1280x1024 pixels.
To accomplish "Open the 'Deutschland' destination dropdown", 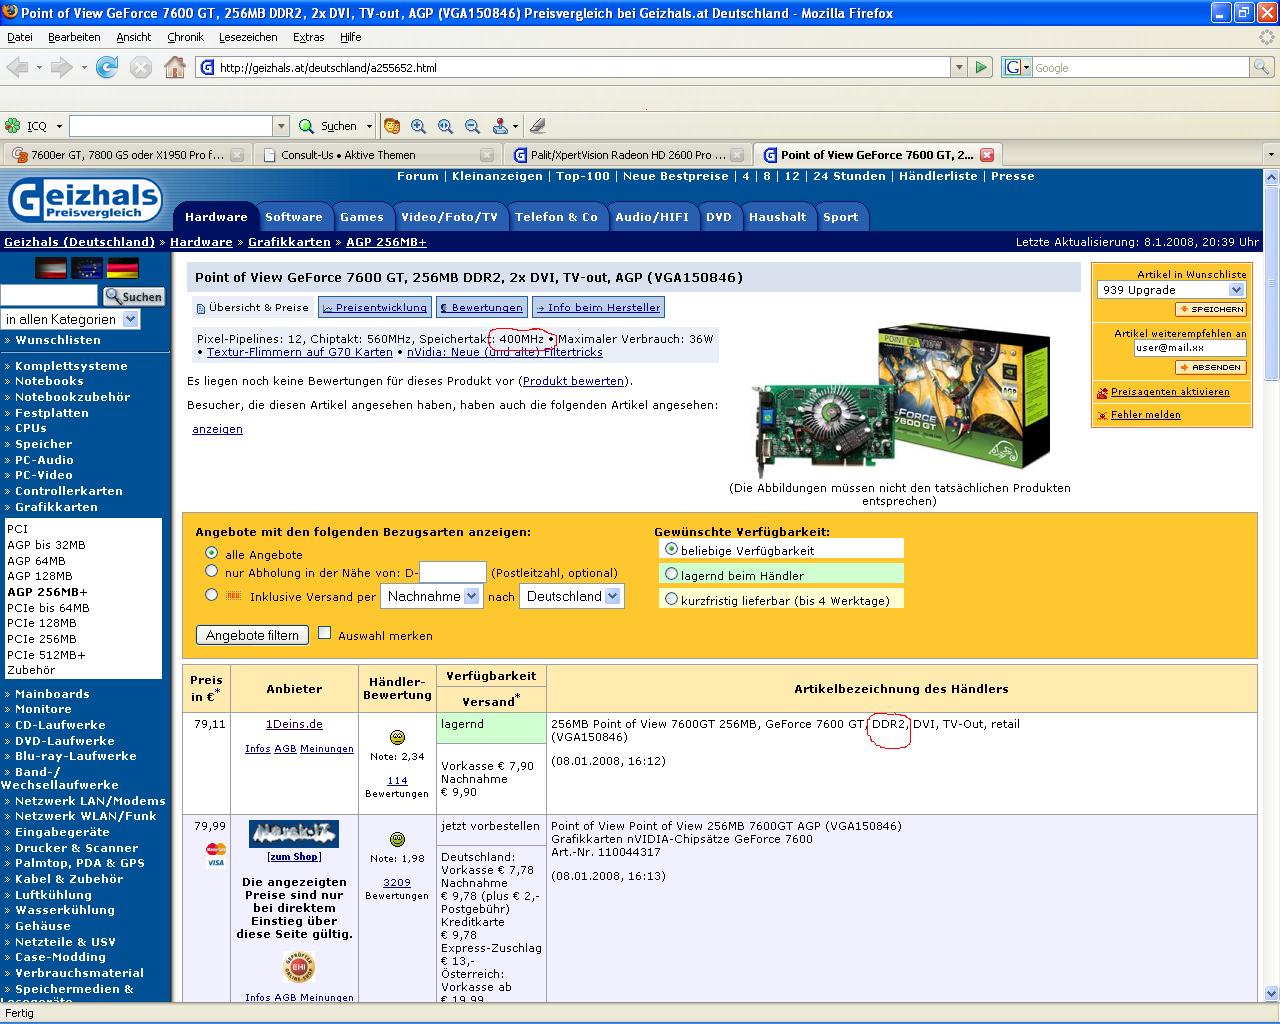I will pyautogui.click(x=572, y=596).
